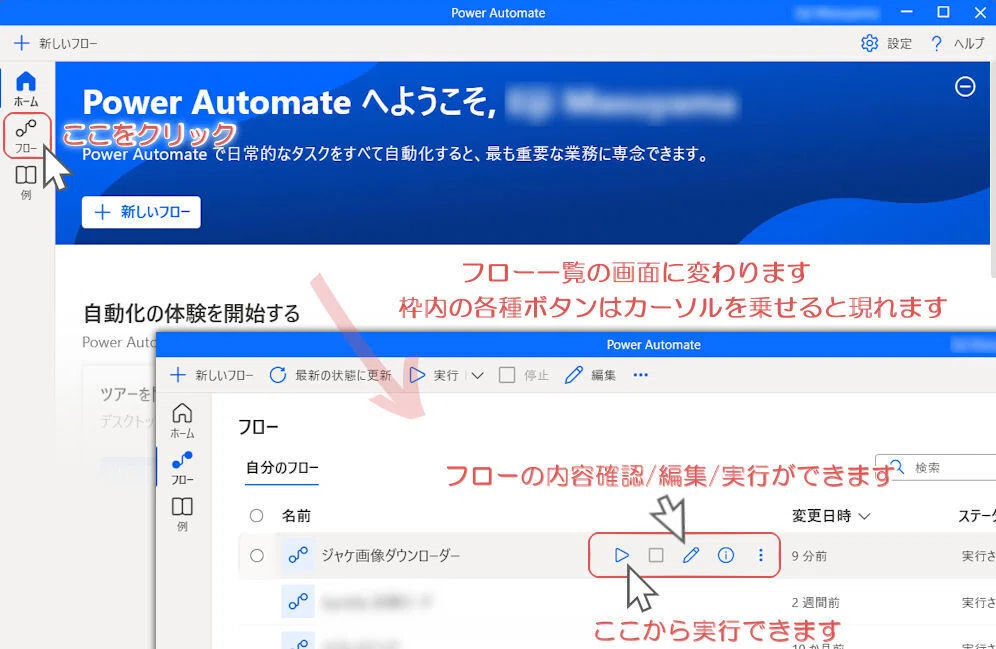Collapse the welcome banner with minus icon
996x649 pixels.
pos(965,86)
